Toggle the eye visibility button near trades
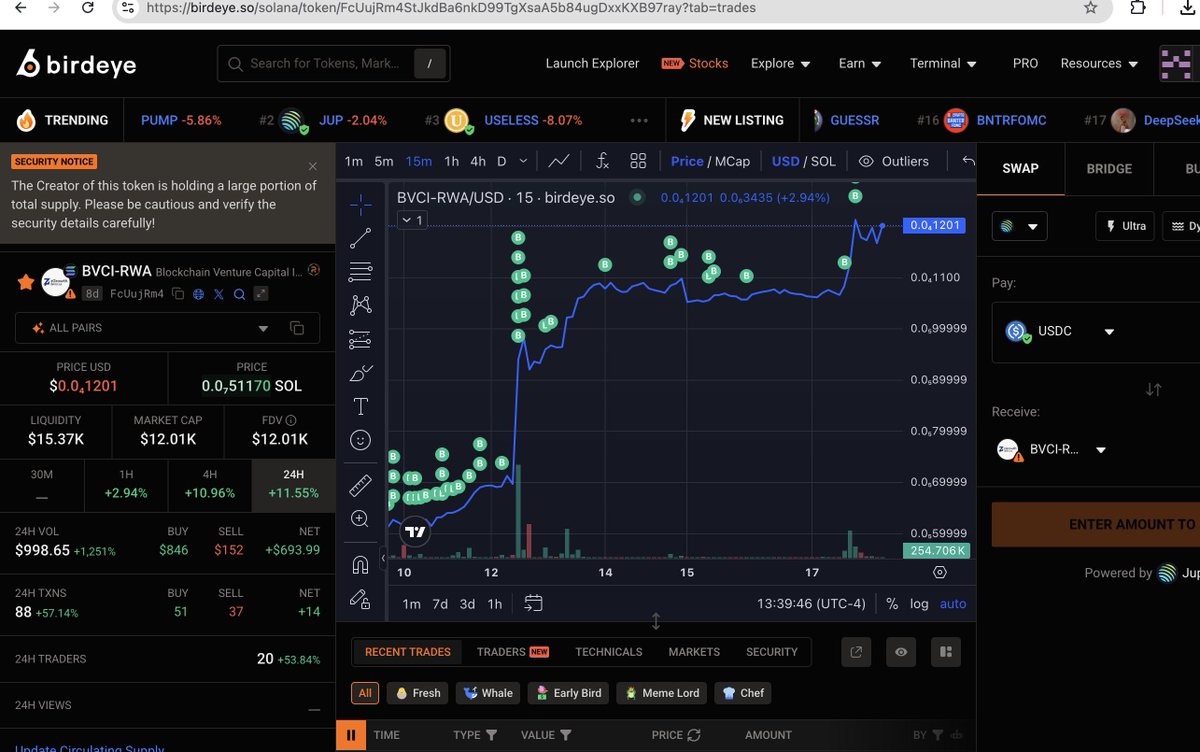The image size is (1200, 752). click(x=901, y=652)
